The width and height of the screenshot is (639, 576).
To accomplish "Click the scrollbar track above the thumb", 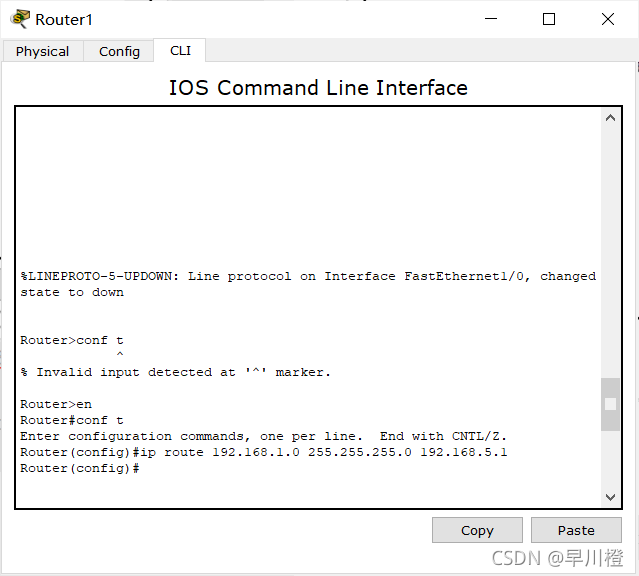I will pos(610,250).
